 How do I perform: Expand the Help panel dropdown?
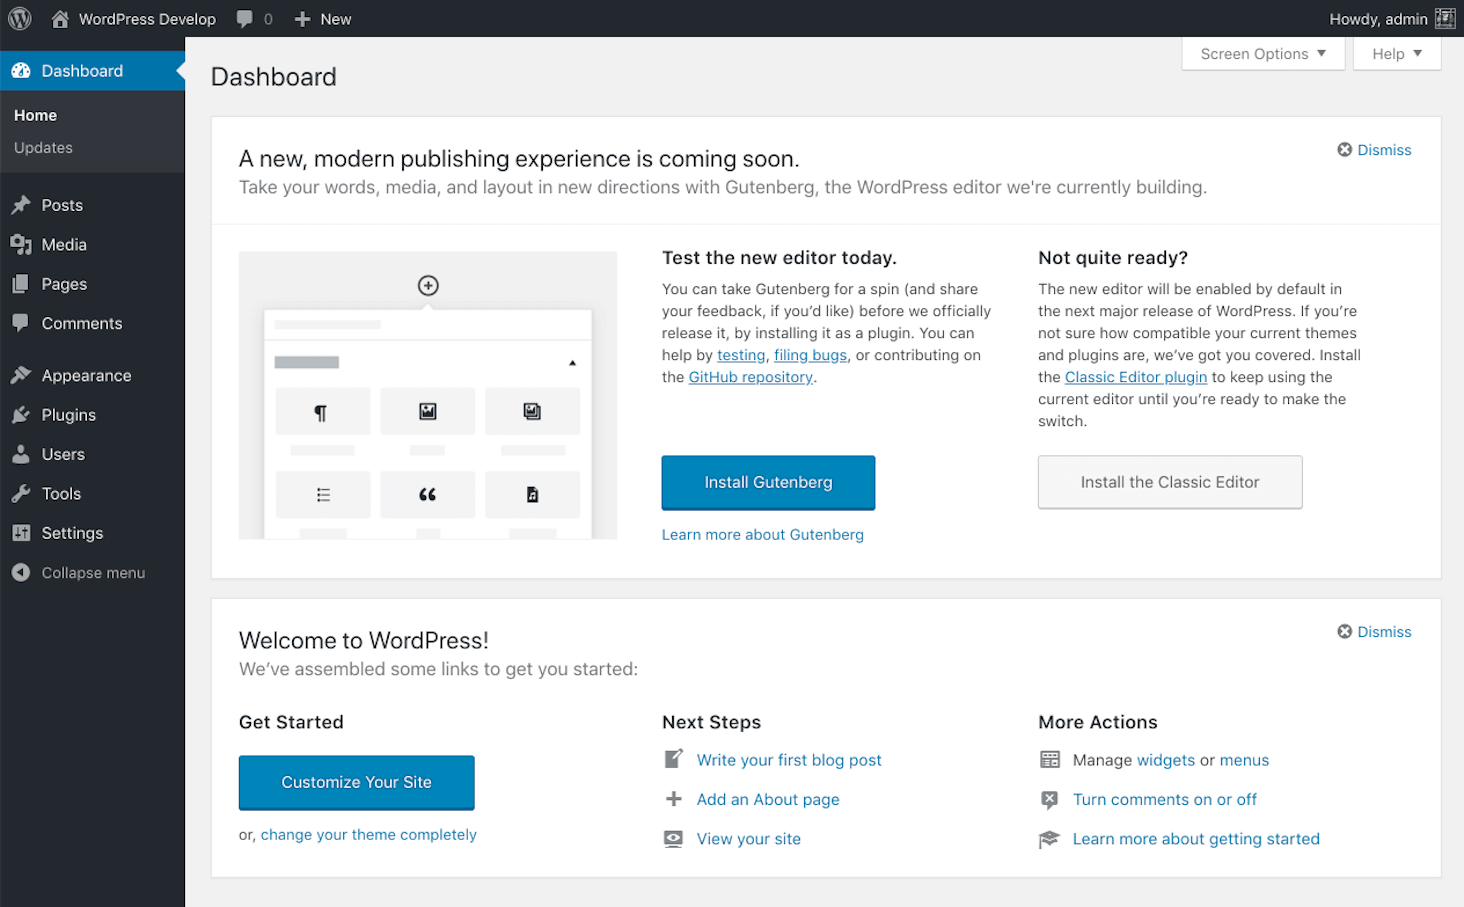coord(1396,53)
